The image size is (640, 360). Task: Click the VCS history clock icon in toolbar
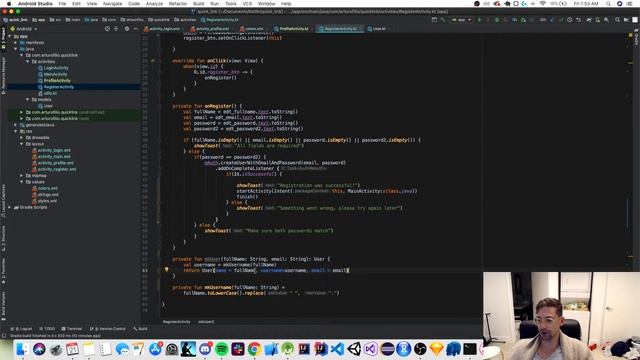(569, 20)
